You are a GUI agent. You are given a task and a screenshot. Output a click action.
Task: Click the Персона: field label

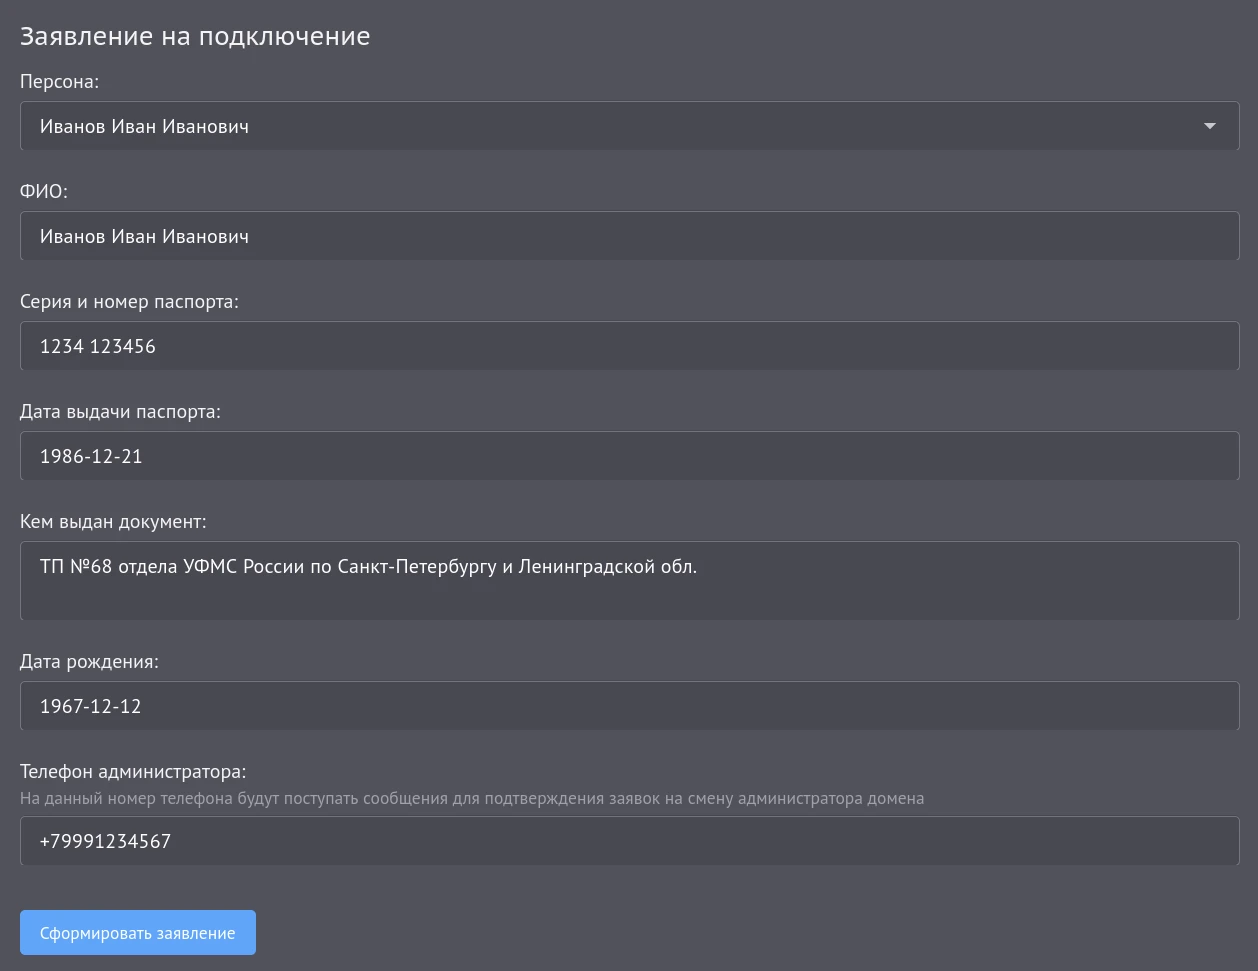[x=59, y=82]
